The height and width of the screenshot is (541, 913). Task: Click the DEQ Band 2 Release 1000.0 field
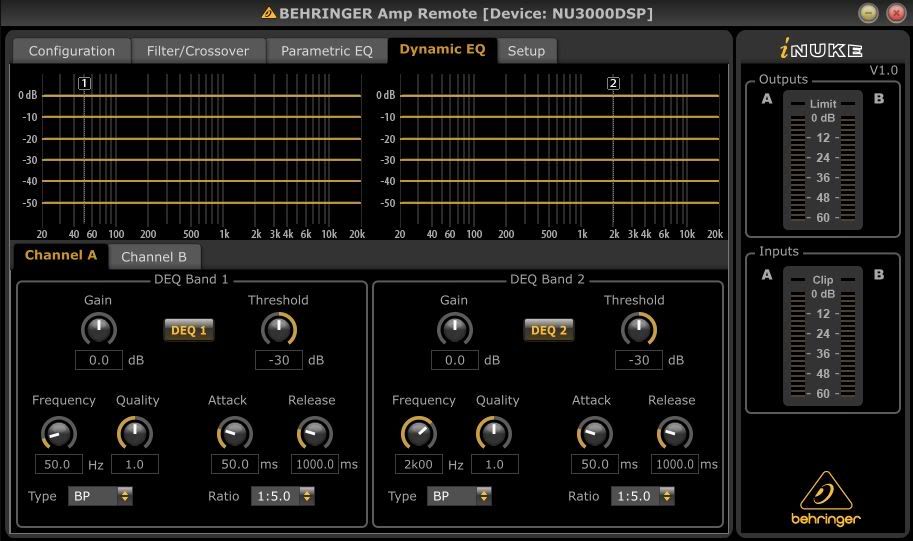(674, 464)
